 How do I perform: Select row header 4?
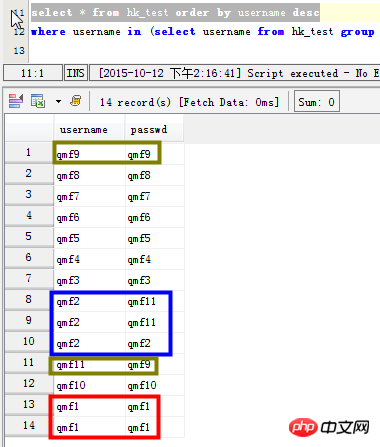click(x=29, y=216)
